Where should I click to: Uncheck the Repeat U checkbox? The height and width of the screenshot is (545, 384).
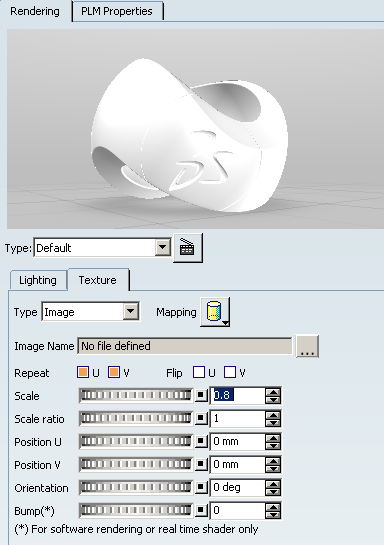(83, 372)
